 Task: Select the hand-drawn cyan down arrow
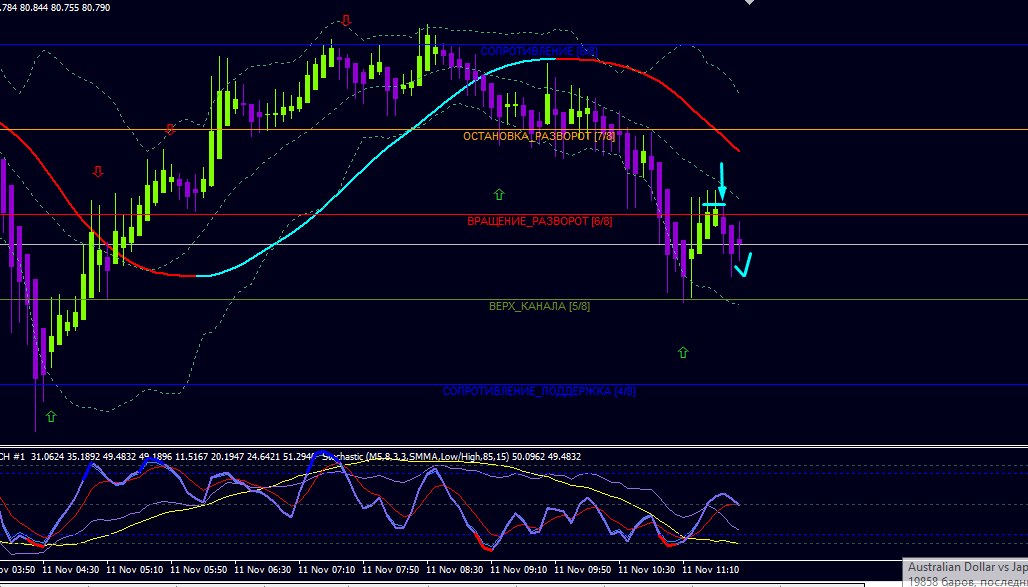click(x=722, y=181)
